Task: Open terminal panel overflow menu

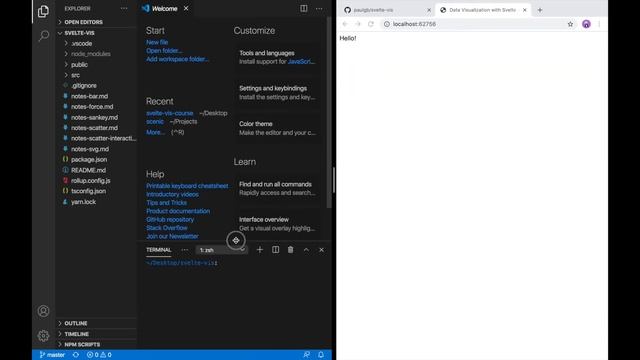Action: [x=185, y=250]
